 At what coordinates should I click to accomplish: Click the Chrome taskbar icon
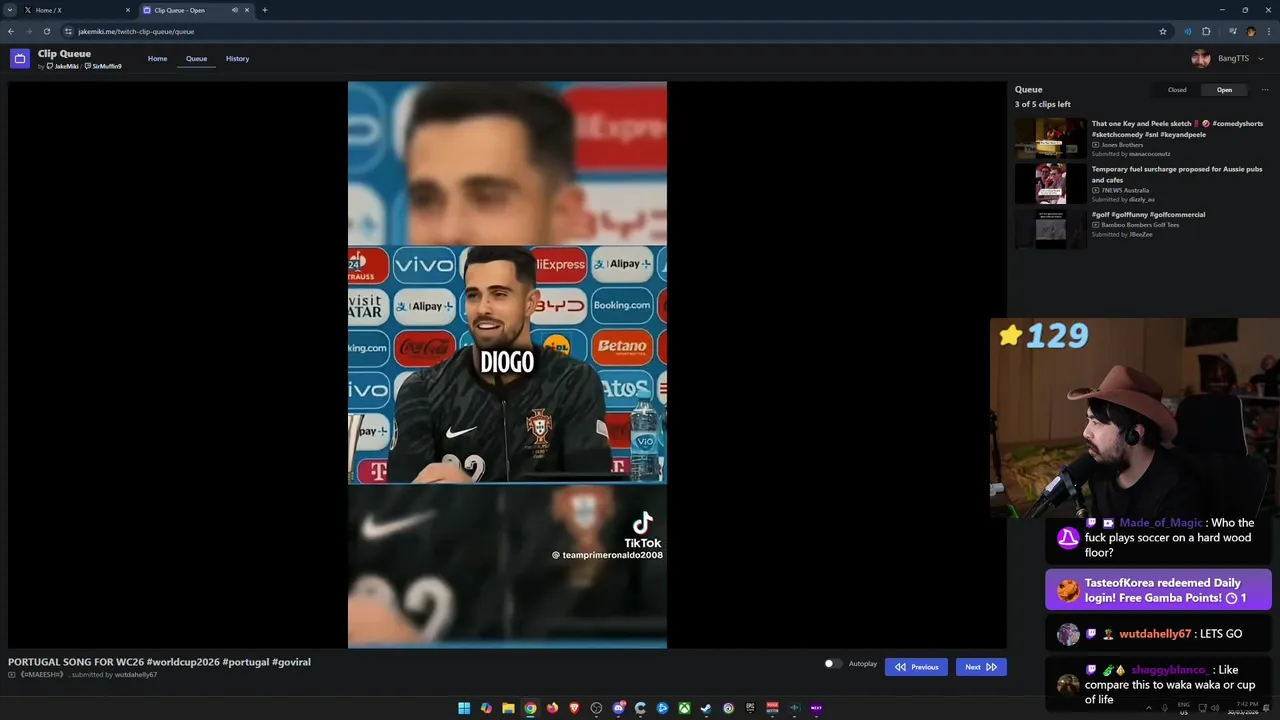530,708
